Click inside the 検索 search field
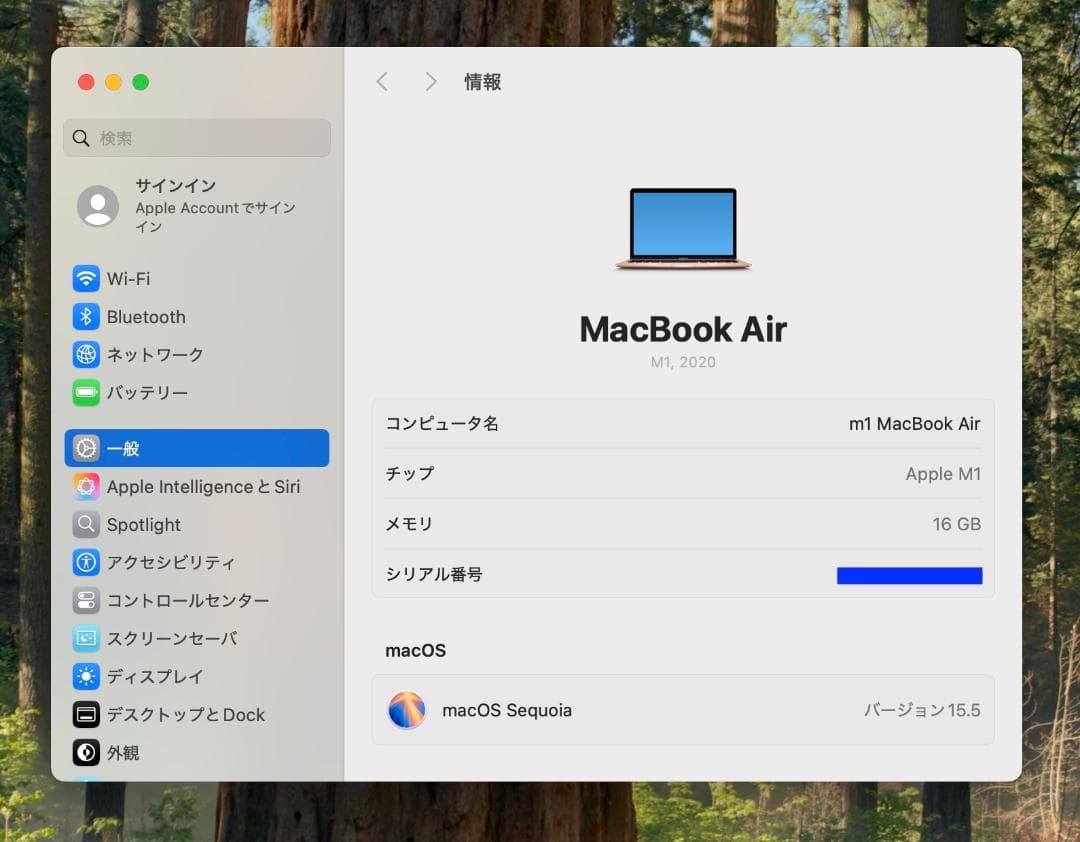The image size is (1080, 842). tap(196, 138)
